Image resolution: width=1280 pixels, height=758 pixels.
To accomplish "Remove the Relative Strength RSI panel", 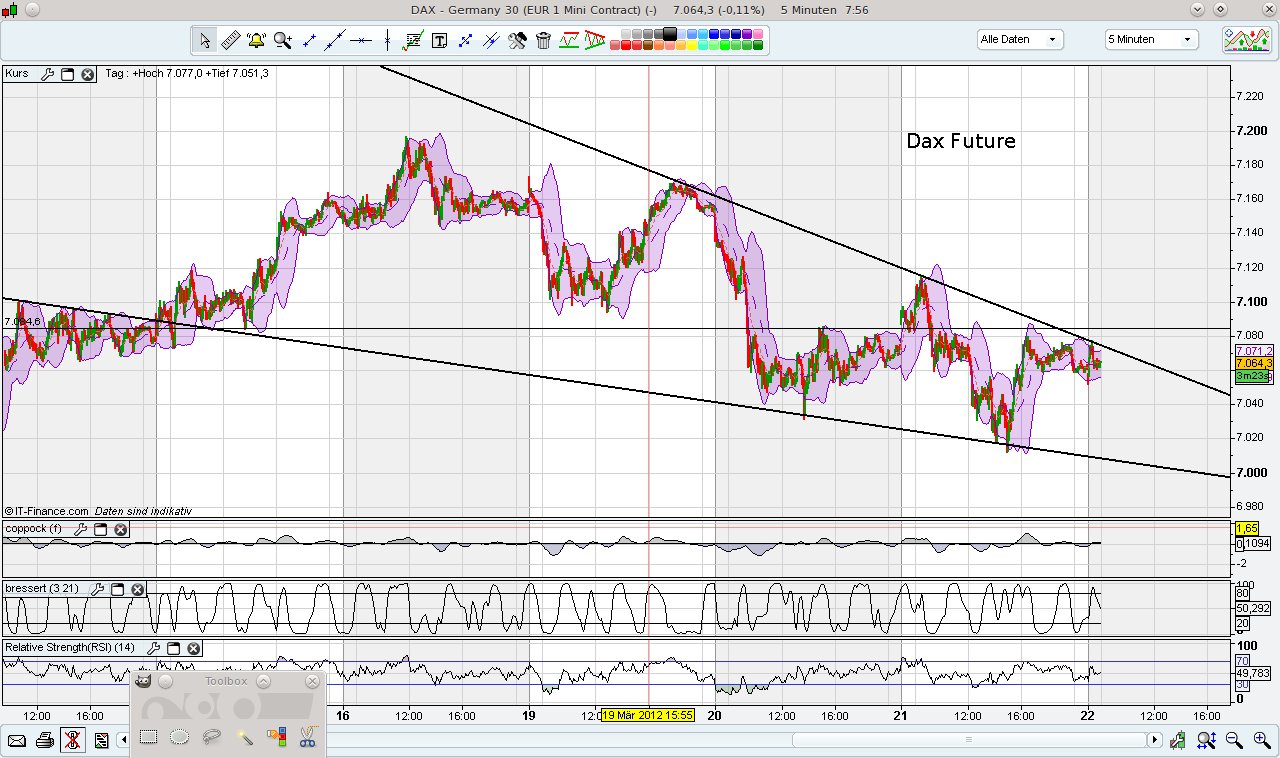I will [x=194, y=648].
